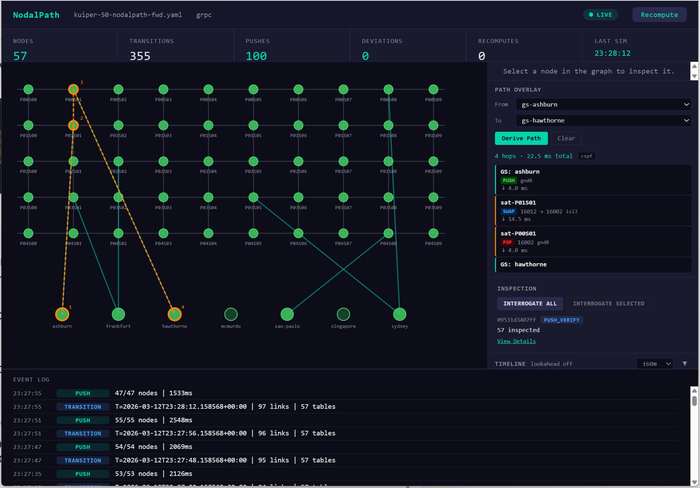Select the sao-paulo ground station node

(x=287, y=314)
